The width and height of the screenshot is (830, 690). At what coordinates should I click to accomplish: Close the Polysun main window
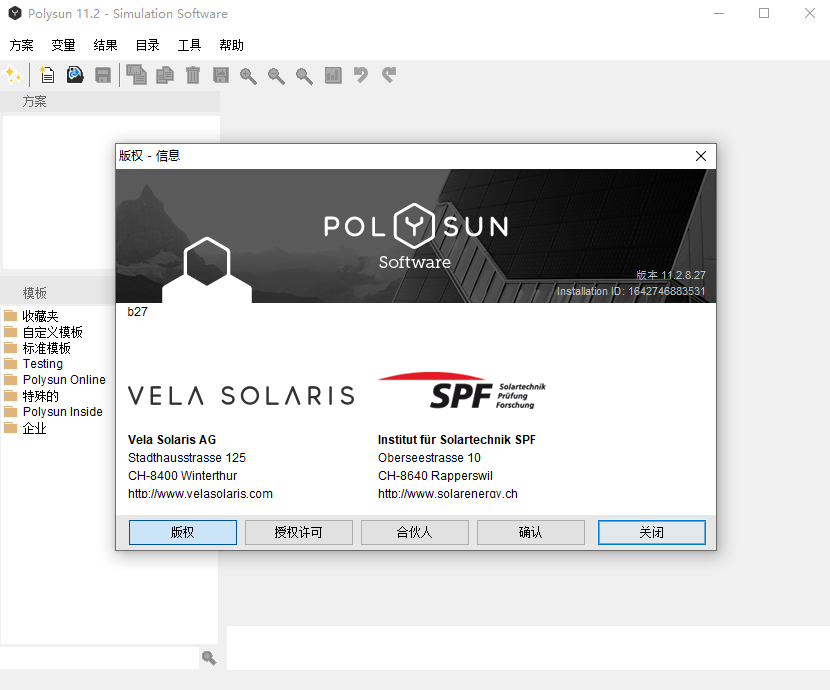coord(810,13)
